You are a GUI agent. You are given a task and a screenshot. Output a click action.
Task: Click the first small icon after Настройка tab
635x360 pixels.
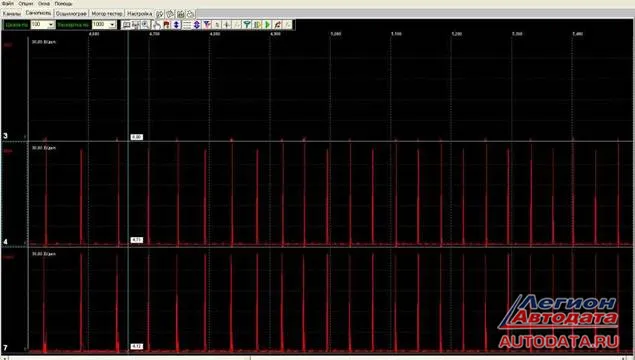[x=160, y=14]
